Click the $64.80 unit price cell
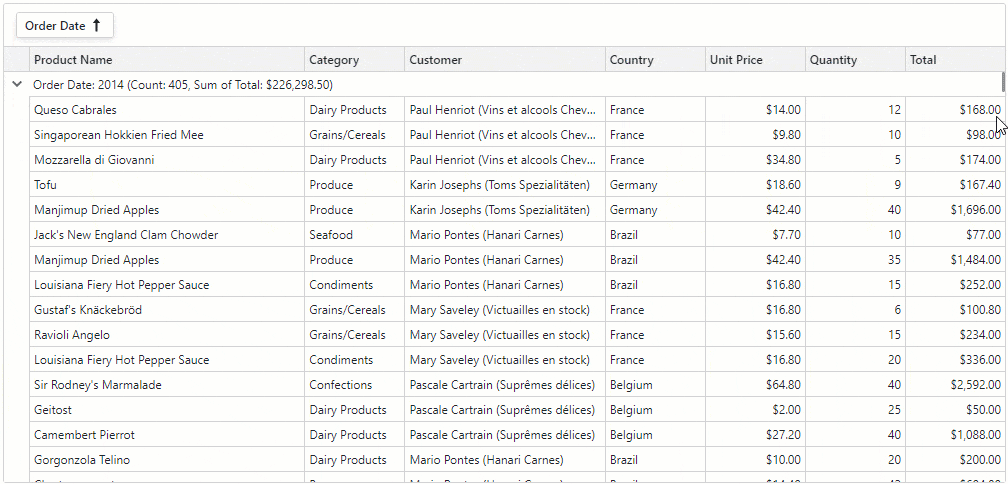Screen dimensions: 1008x484 [x=780, y=385]
